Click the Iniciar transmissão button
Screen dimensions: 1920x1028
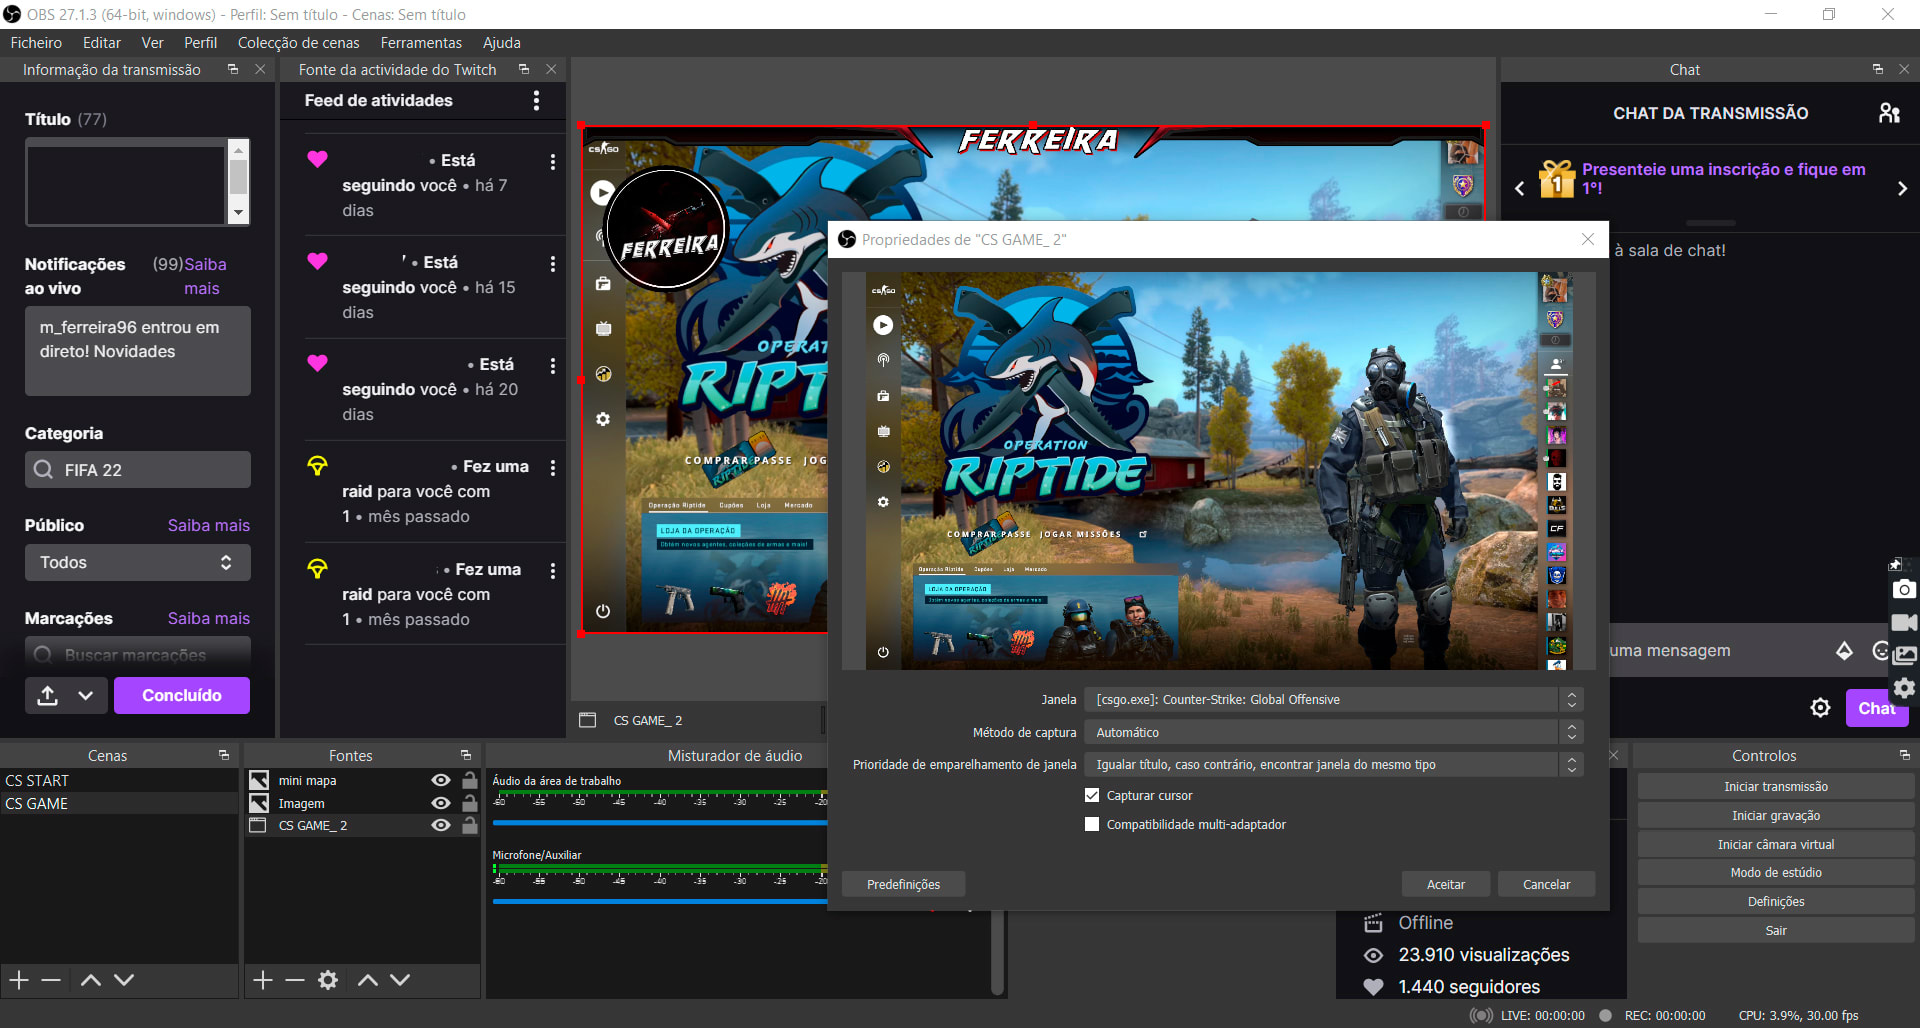click(x=1775, y=787)
